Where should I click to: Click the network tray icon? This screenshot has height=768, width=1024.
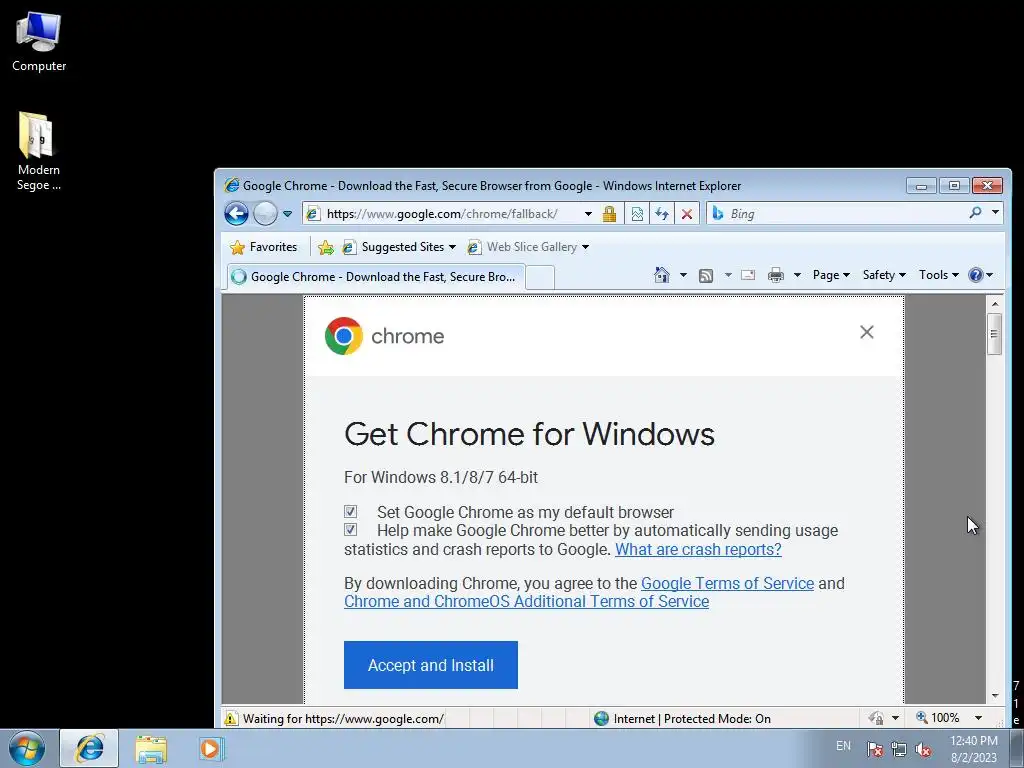(899, 749)
